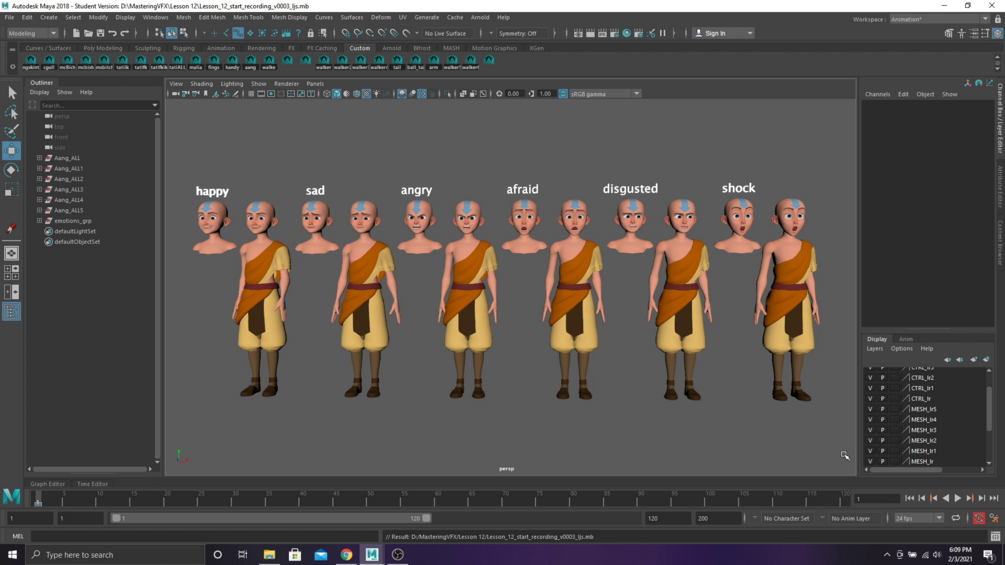Open the Workspace Animation dropdown
The height and width of the screenshot is (565, 1005).
tap(939, 19)
